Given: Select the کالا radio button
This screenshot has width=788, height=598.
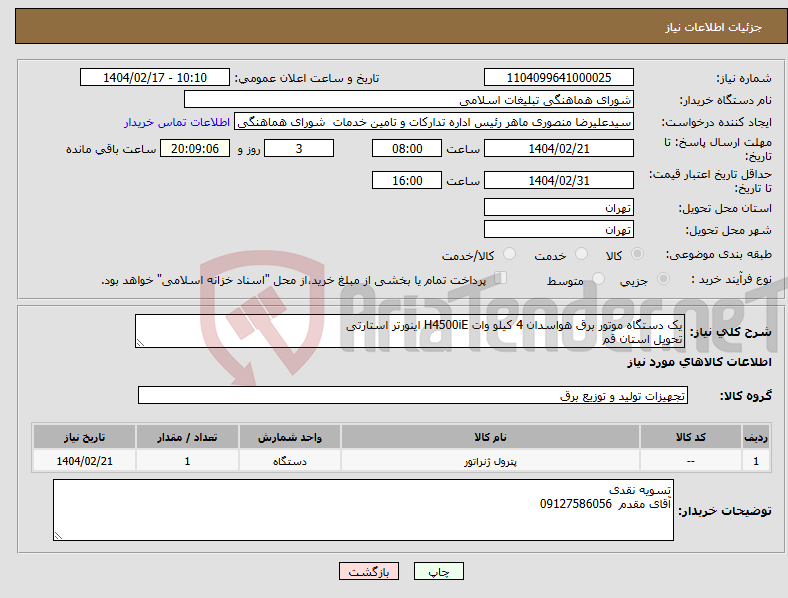Looking at the screenshot, I should (637, 254).
